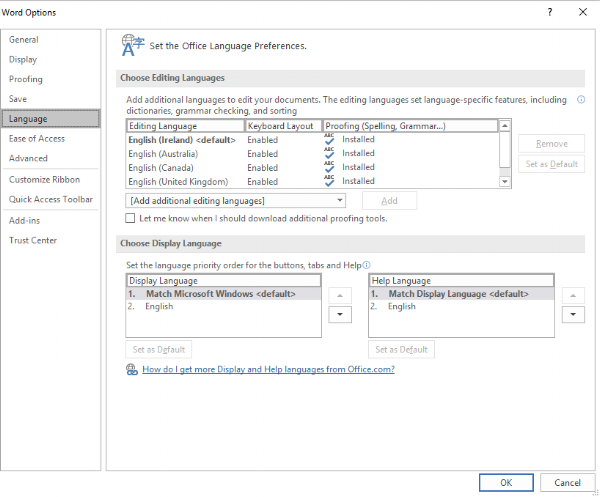Enable 'Let me know when I should download additional proofing tools'
The width and height of the screenshot is (600, 497).
pos(130,218)
